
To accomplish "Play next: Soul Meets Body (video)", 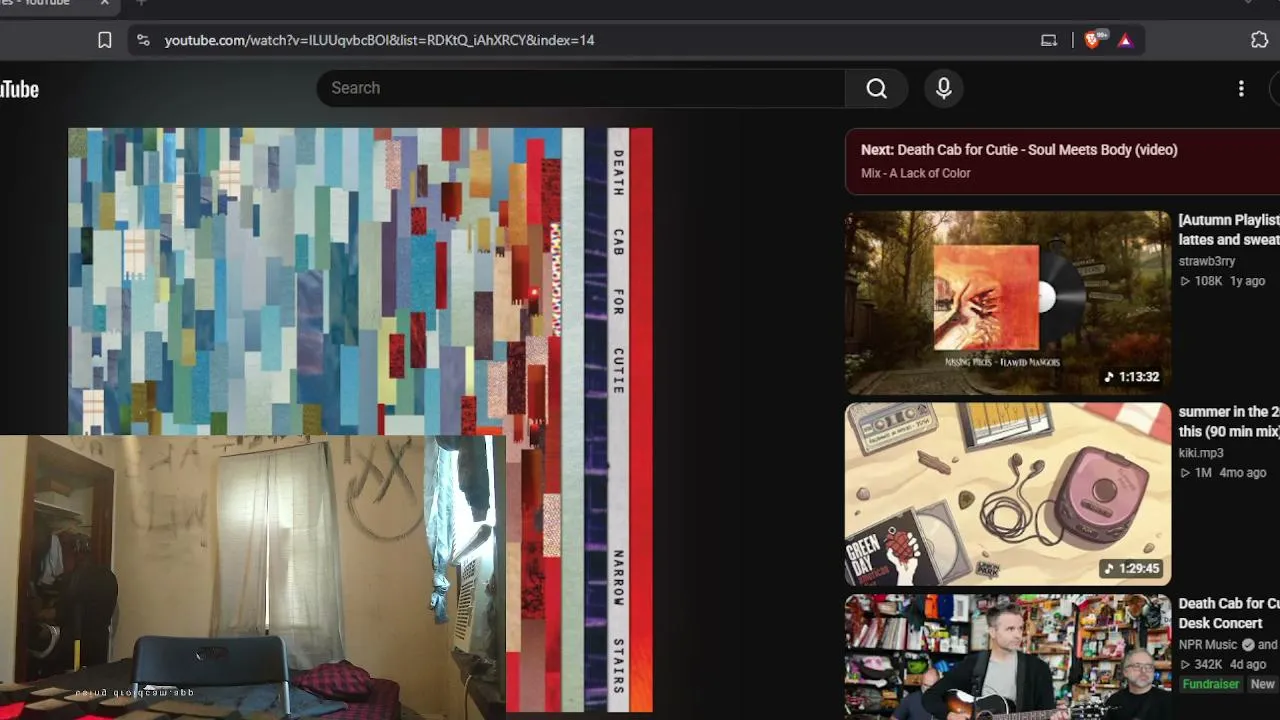I will pos(1019,150).
